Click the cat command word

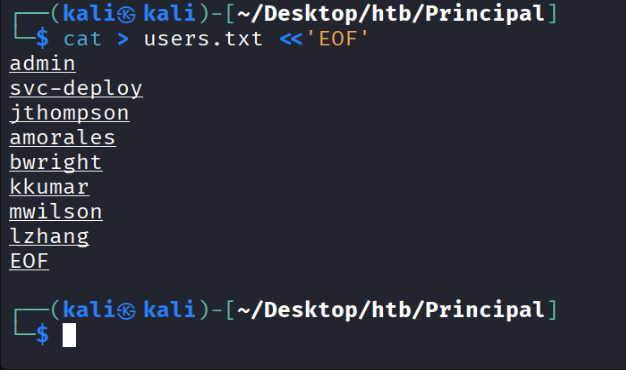click(x=82, y=39)
